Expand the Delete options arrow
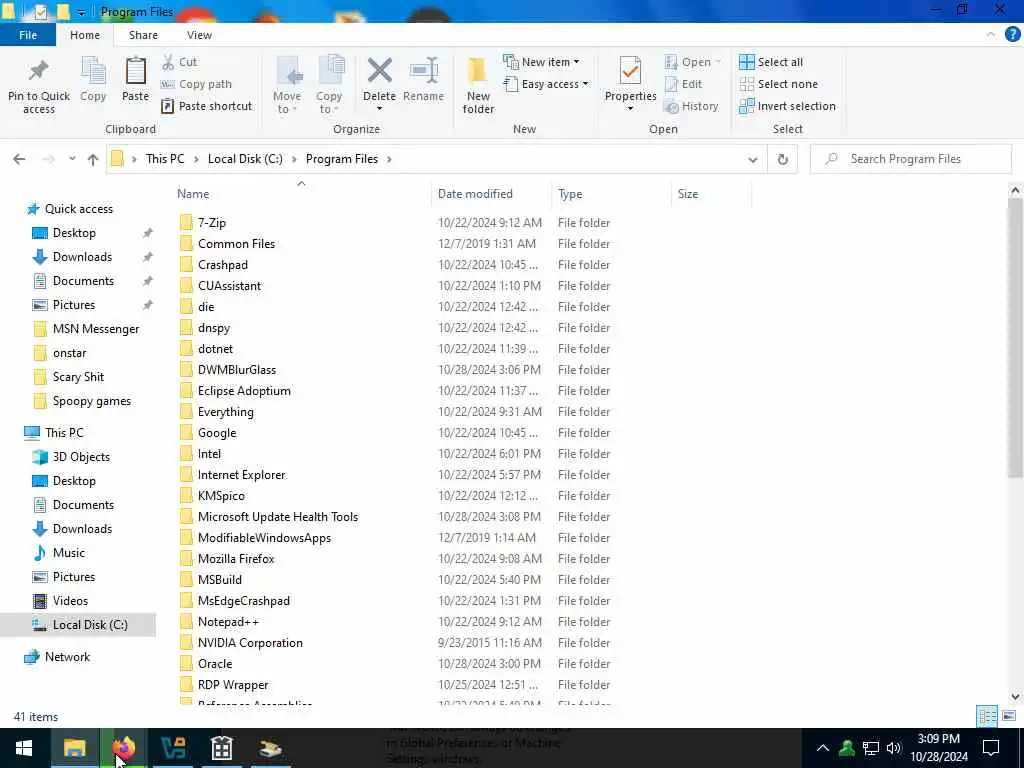This screenshot has width=1024, height=768. click(379, 109)
